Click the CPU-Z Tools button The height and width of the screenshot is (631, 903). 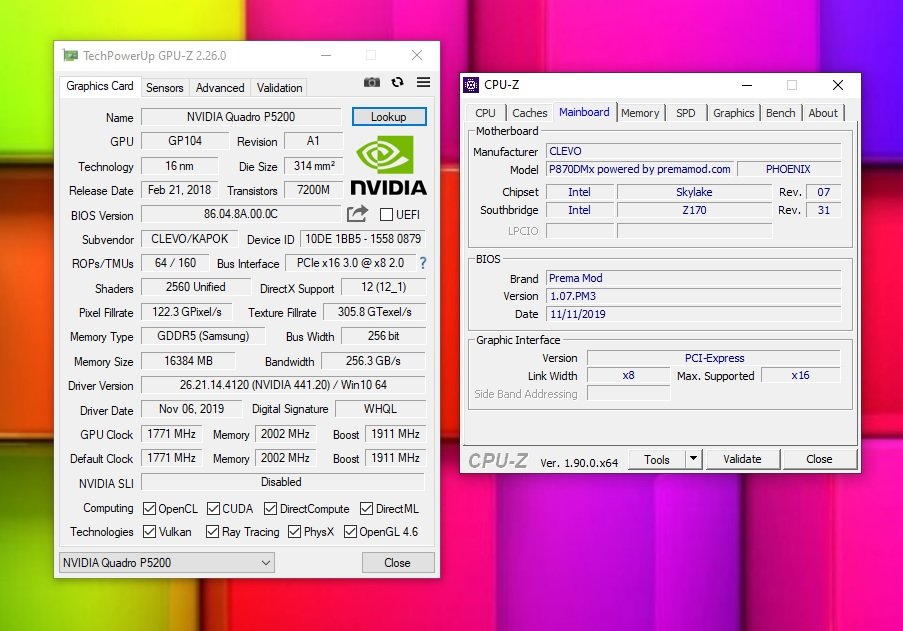[657, 459]
